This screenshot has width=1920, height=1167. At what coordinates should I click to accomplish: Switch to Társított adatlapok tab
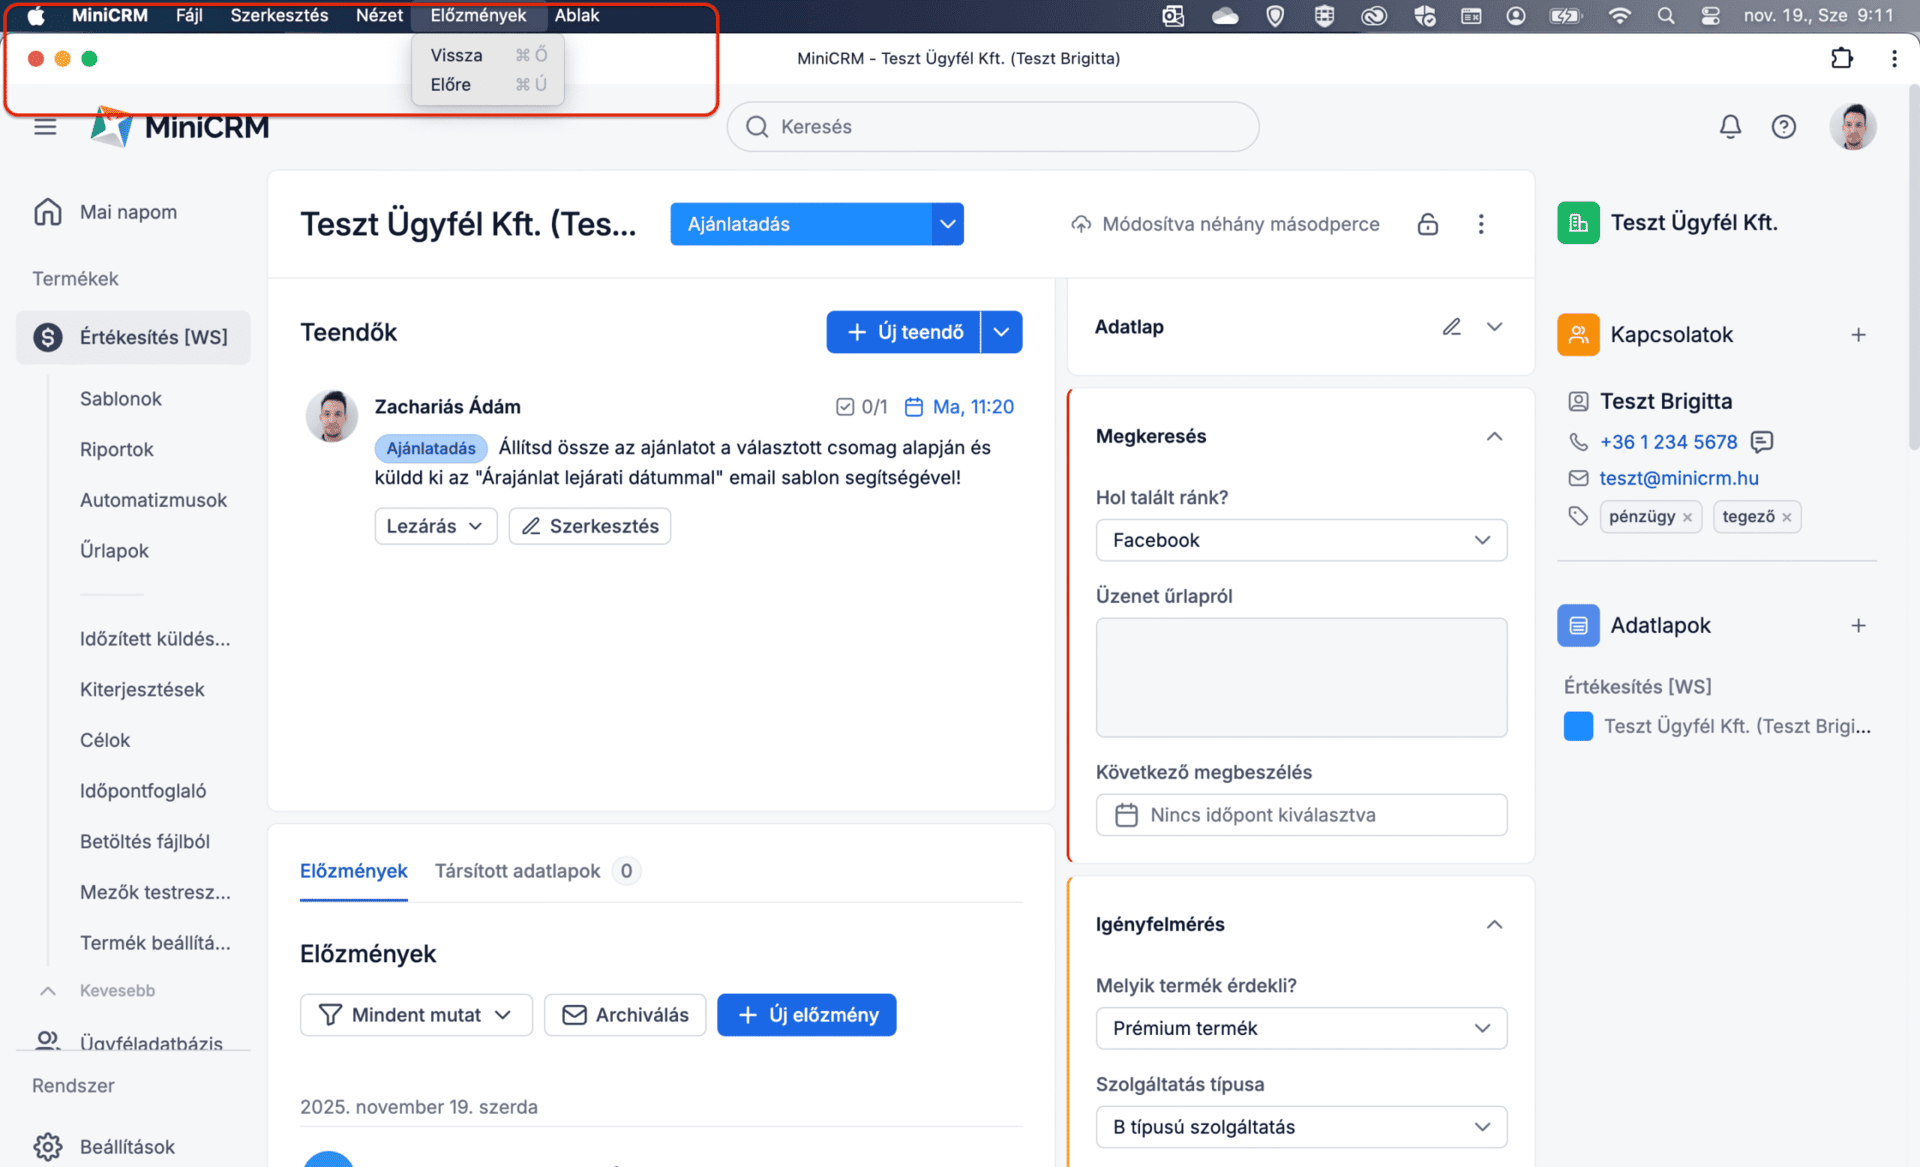click(517, 871)
